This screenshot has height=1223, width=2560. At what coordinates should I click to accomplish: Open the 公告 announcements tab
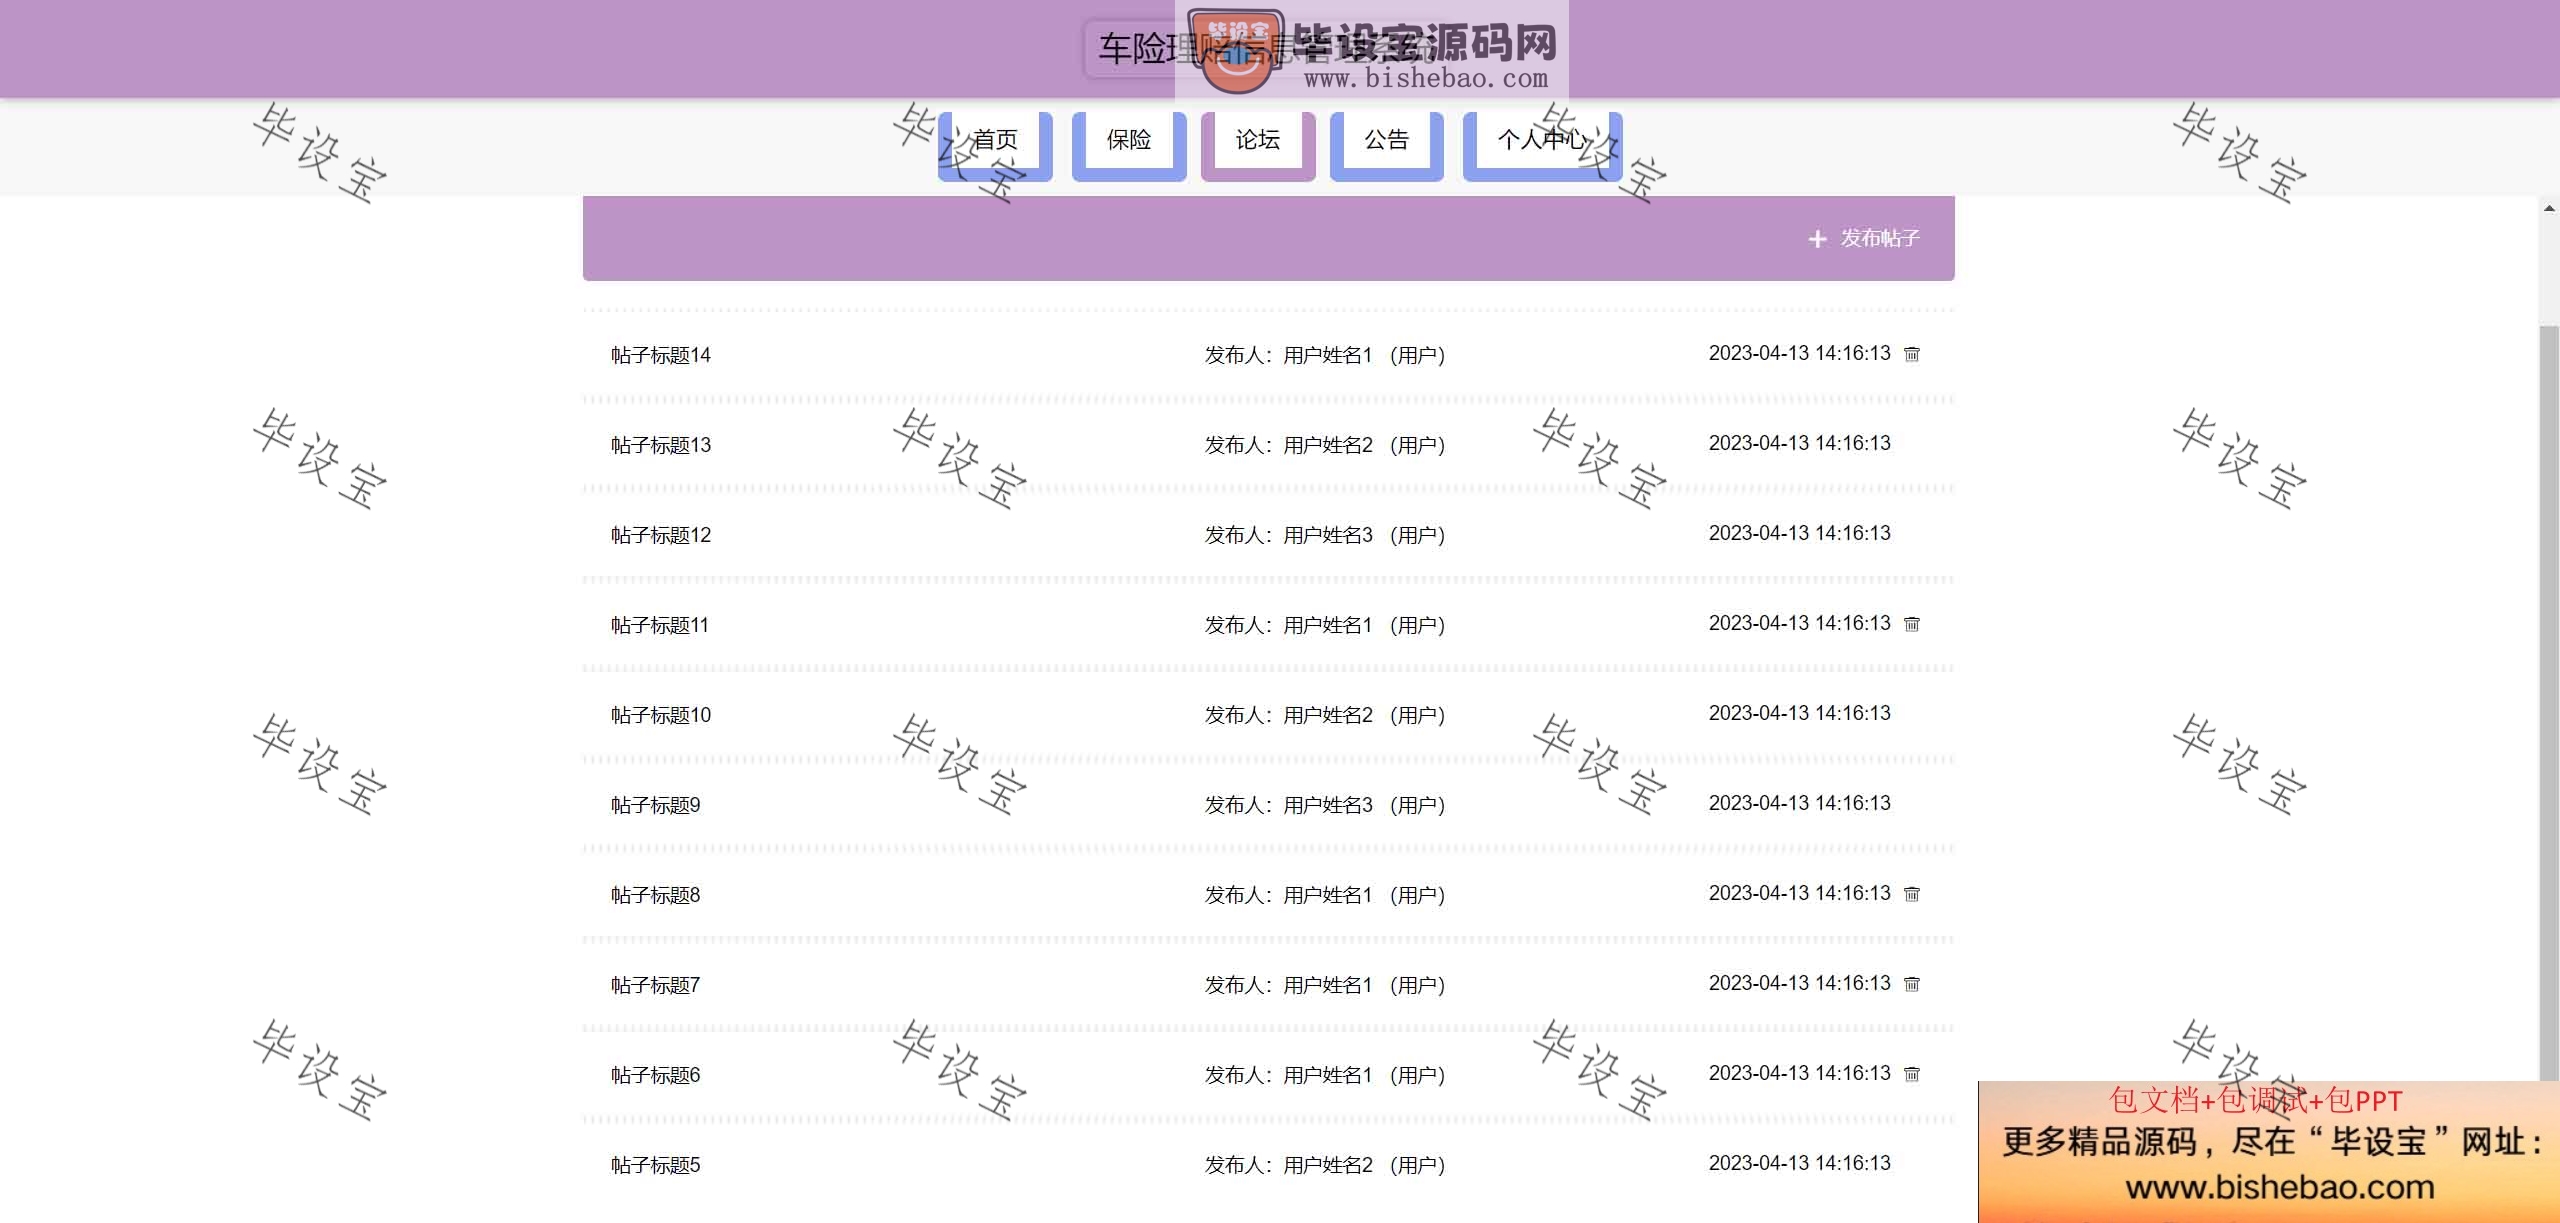point(1386,140)
